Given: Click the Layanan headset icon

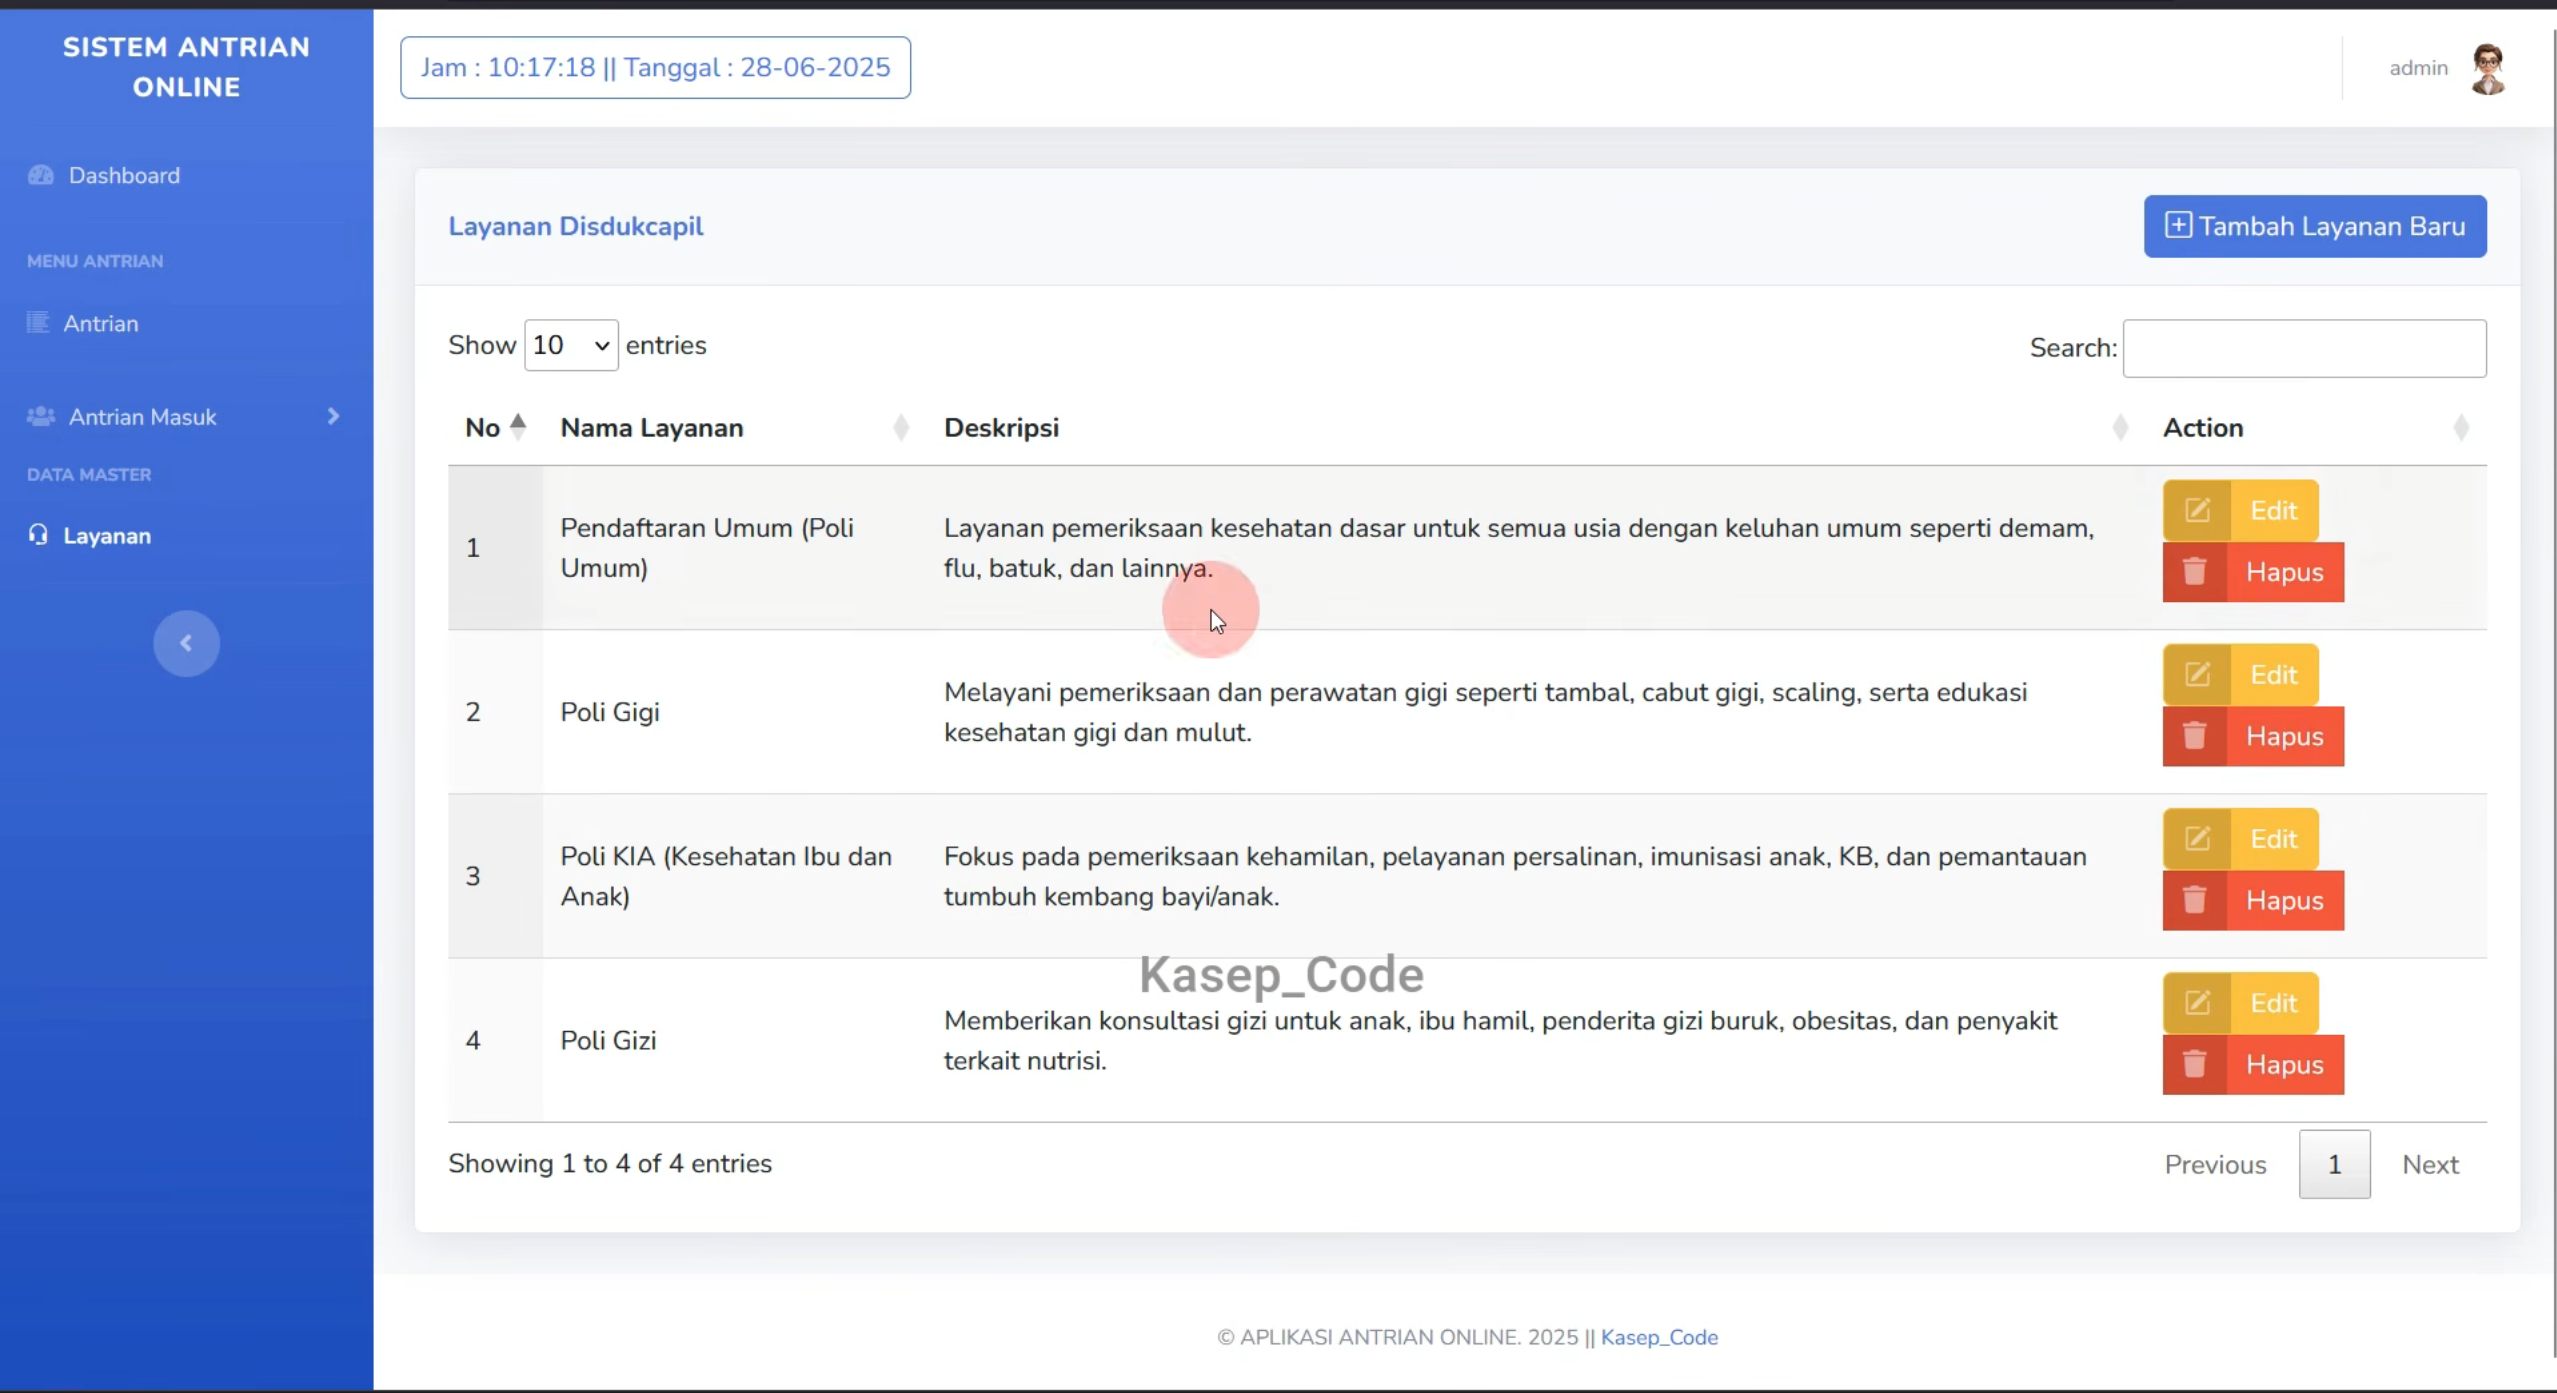Looking at the screenshot, I should click(x=38, y=535).
